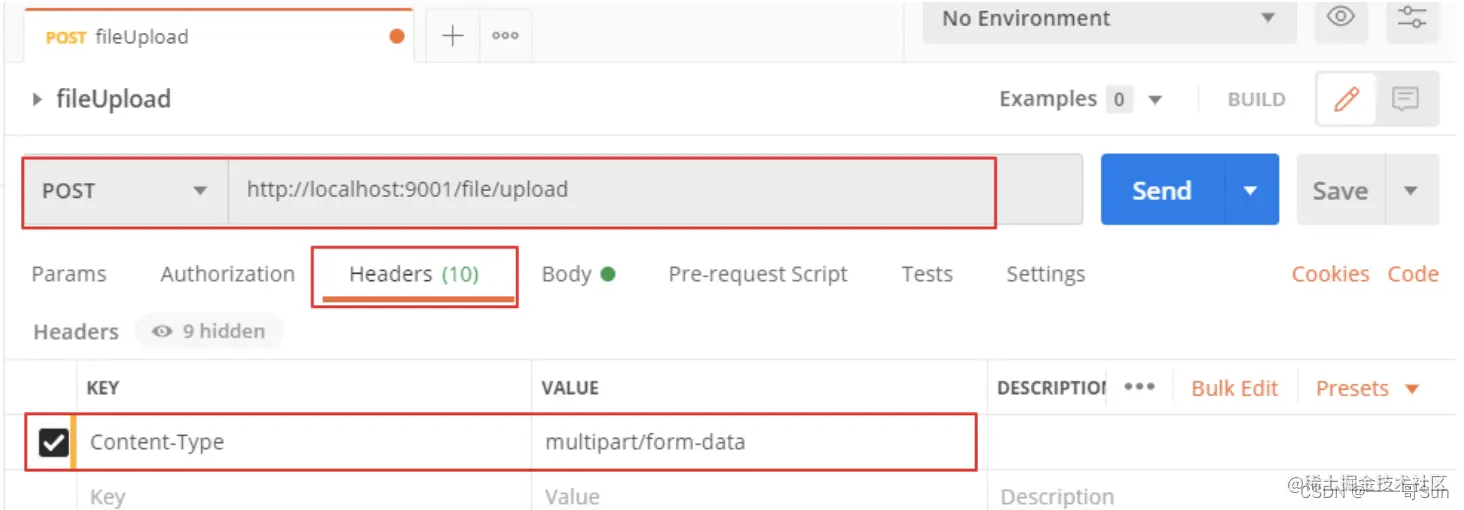
Task: Open the POST method dropdown
Action: pos(125,190)
